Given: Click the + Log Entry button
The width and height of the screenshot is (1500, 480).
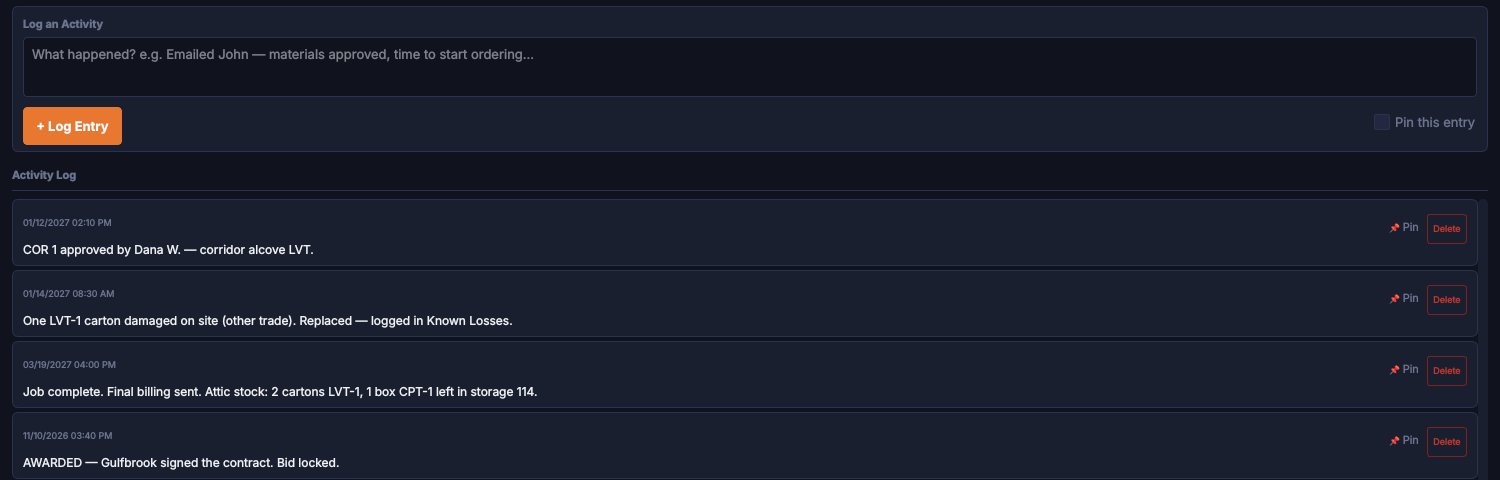Looking at the screenshot, I should click(x=72, y=126).
